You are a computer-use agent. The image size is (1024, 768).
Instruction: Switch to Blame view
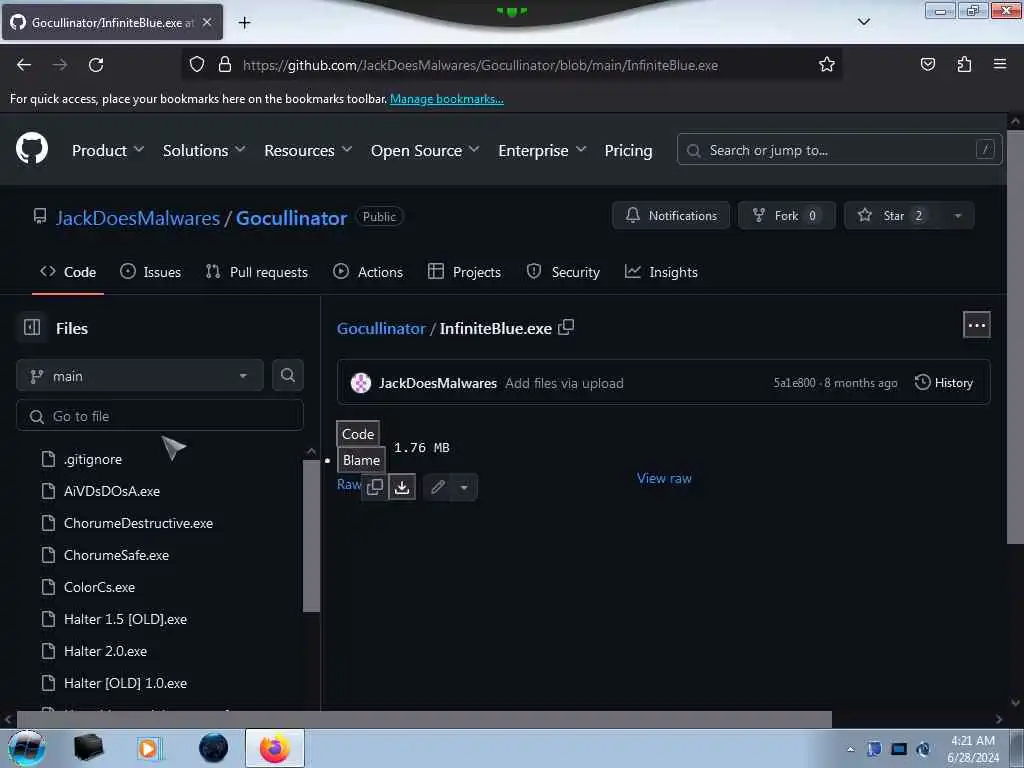tap(361, 460)
